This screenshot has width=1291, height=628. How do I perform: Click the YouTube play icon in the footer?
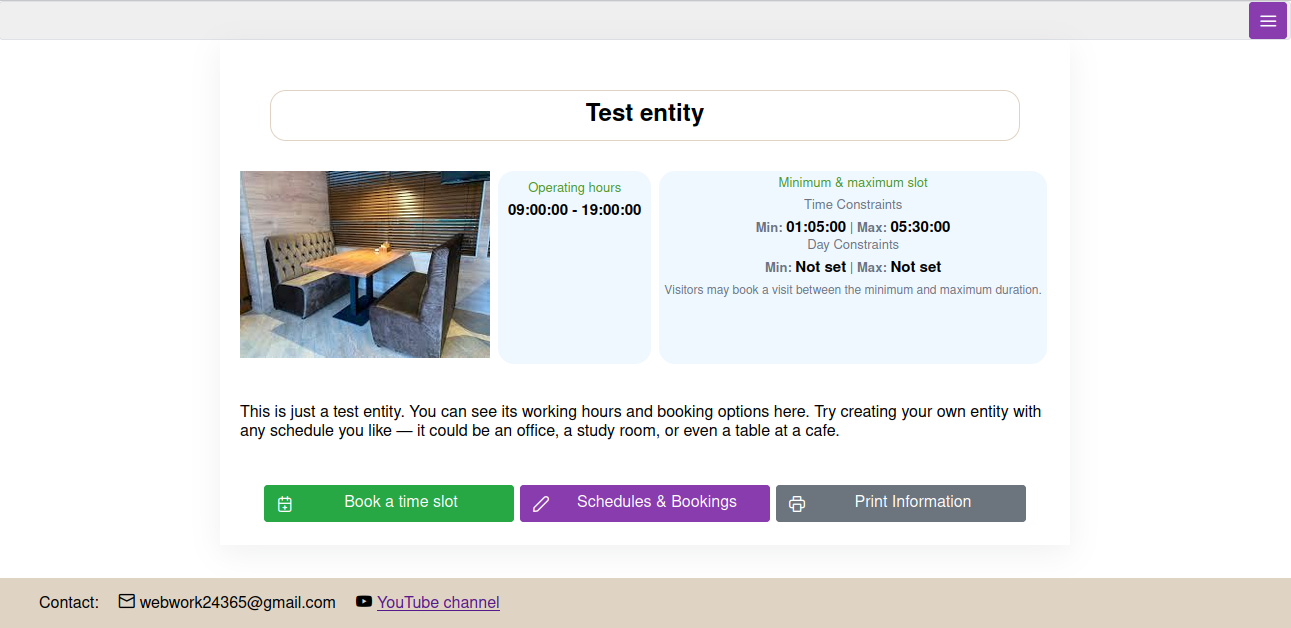click(363, 601)
